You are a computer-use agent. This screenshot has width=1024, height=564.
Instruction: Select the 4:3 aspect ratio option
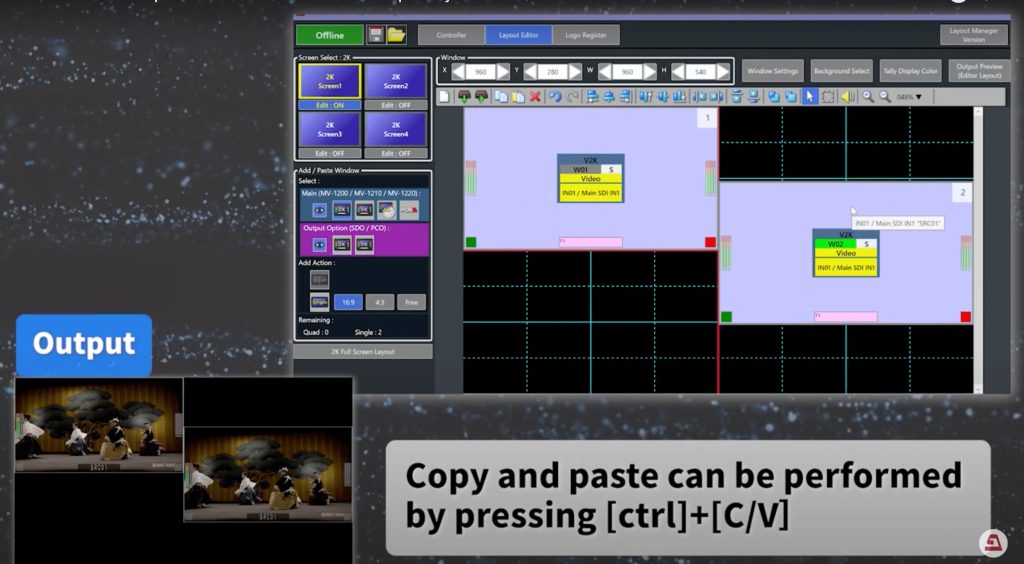(379, 301)
